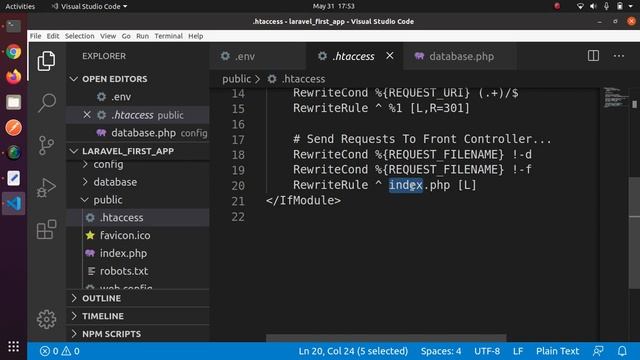
Task: Click Activities in the top bar
Action: point(20,7)
